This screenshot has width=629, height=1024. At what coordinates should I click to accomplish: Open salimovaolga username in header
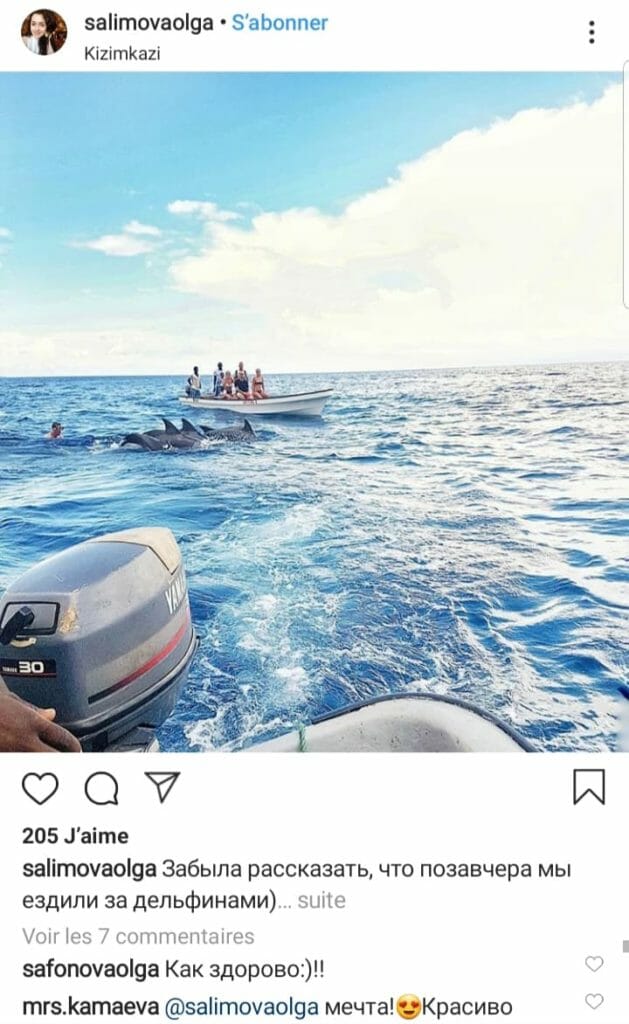(x=149, y=23)
